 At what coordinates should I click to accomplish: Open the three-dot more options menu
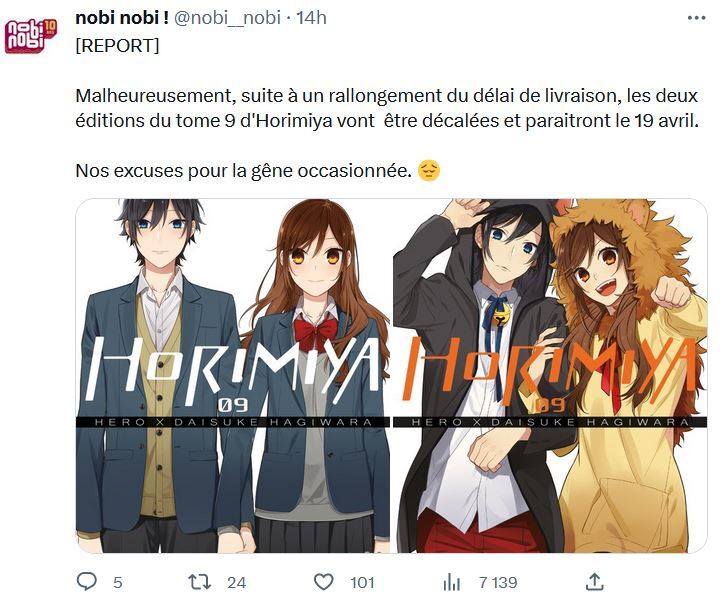(x=696, y=18)
